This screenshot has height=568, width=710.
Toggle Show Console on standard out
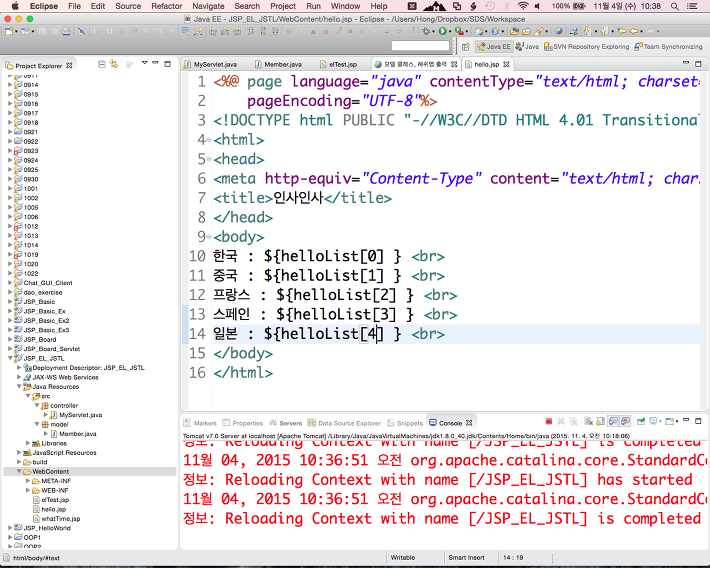pos(613,422)
